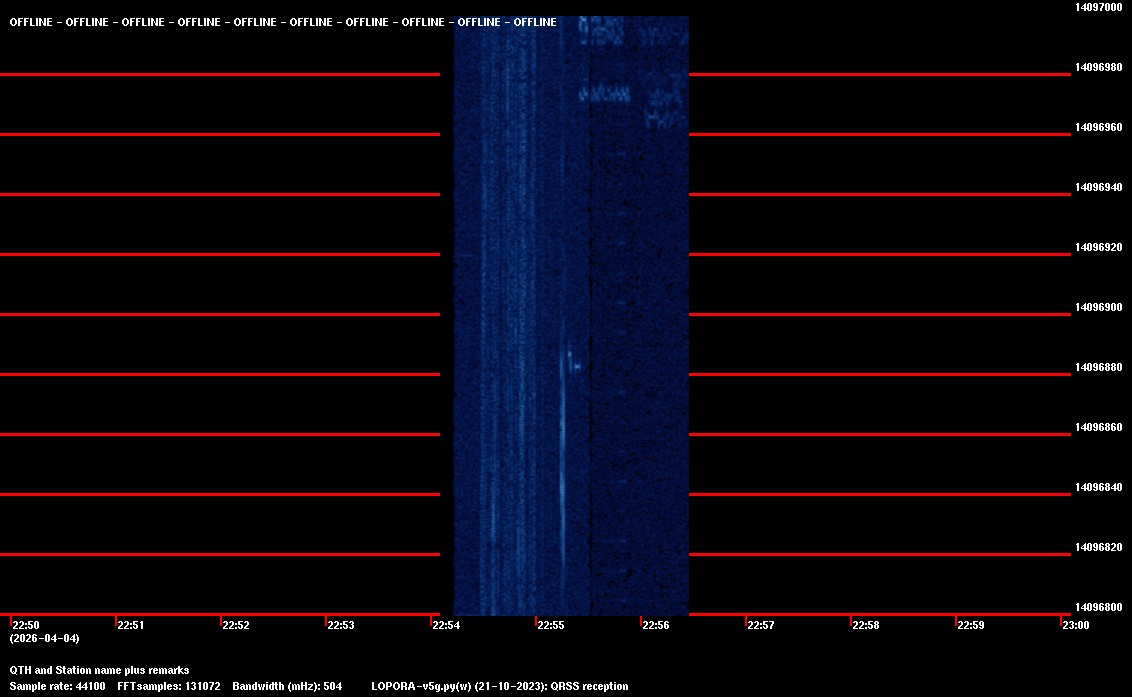Select the 22:57 time tick label
Image resolution: width=1132 pixels, height=697 pixels.
coord(760,626)
